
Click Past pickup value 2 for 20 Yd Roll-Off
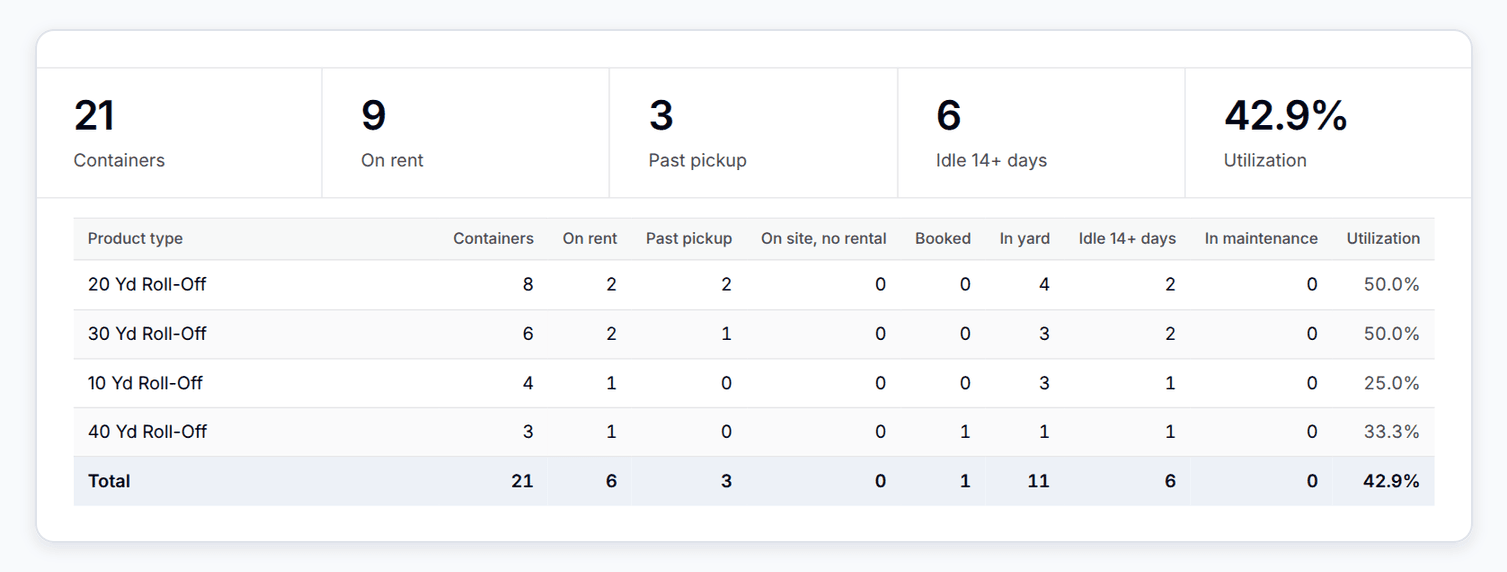pos(727,284)
